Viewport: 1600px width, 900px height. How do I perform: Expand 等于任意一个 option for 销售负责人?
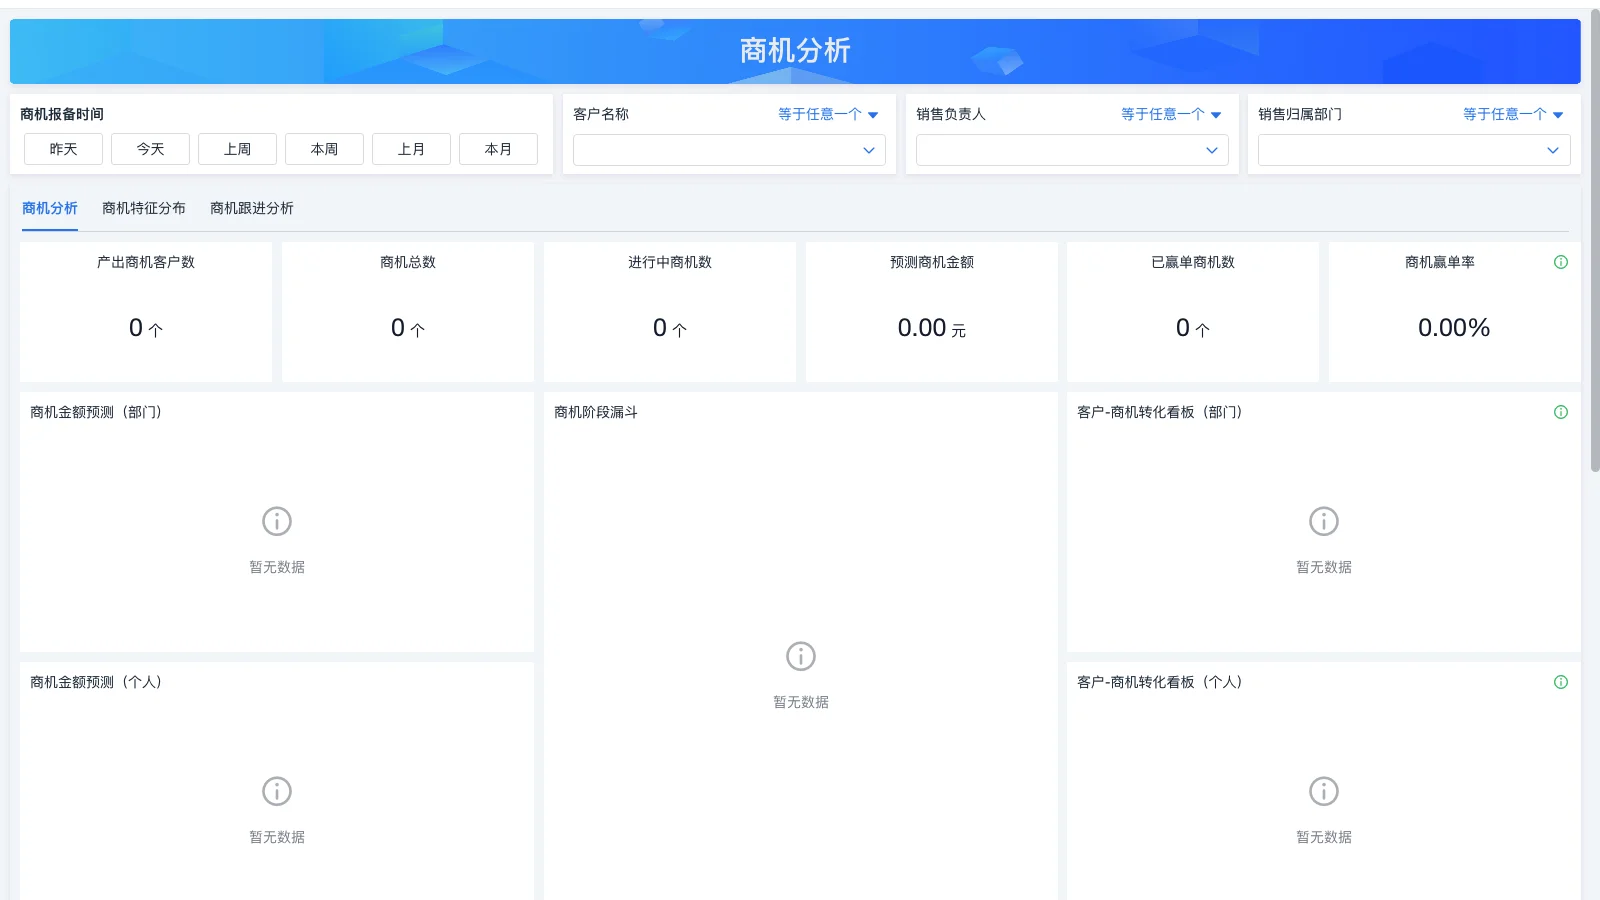click(1168, 114)
